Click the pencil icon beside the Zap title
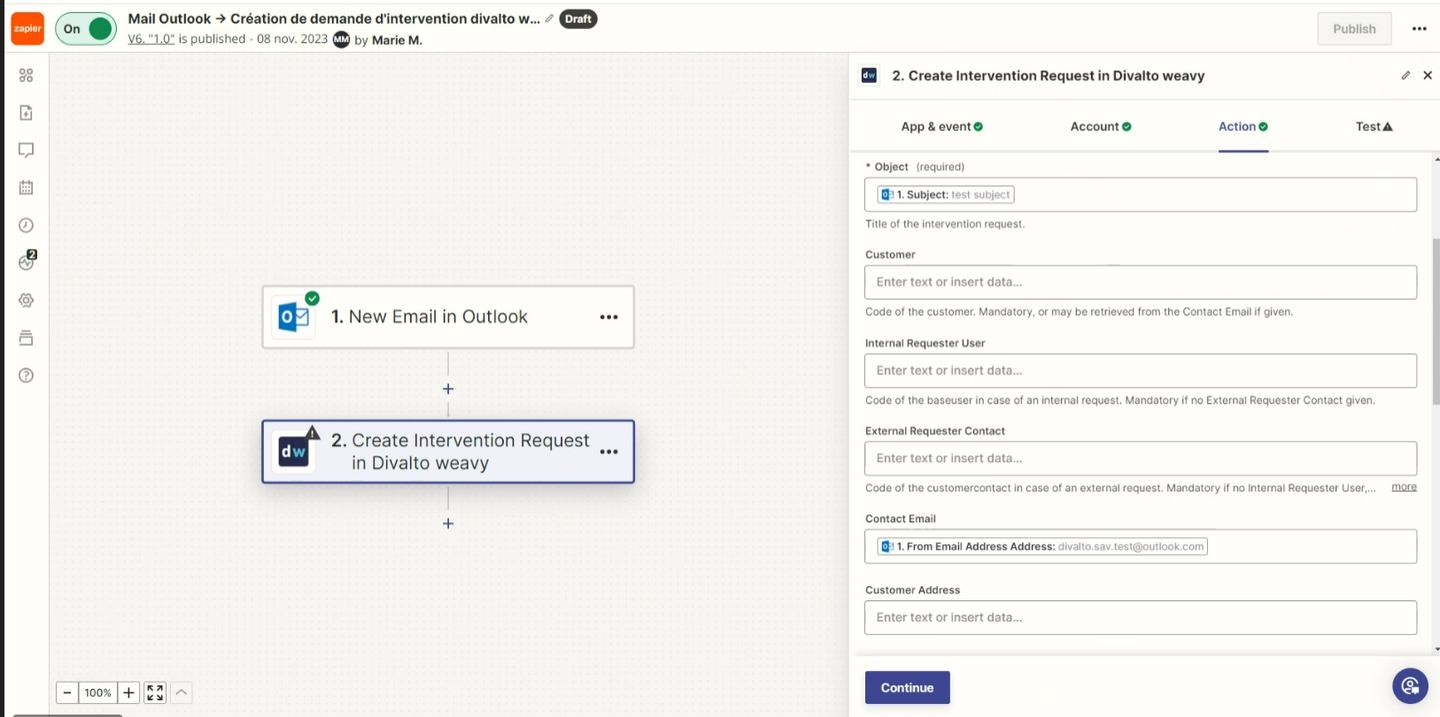 tap(549, 19)
